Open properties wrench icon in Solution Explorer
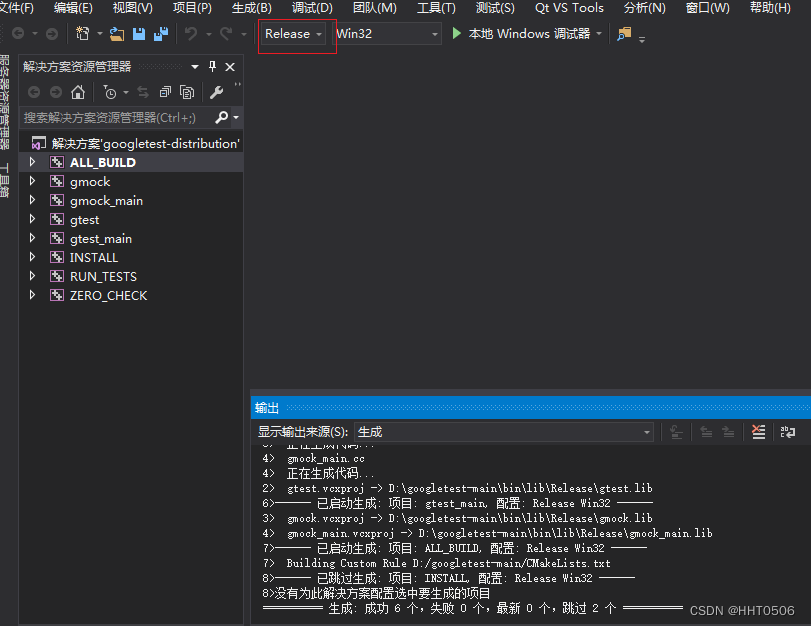 (216, 93)
